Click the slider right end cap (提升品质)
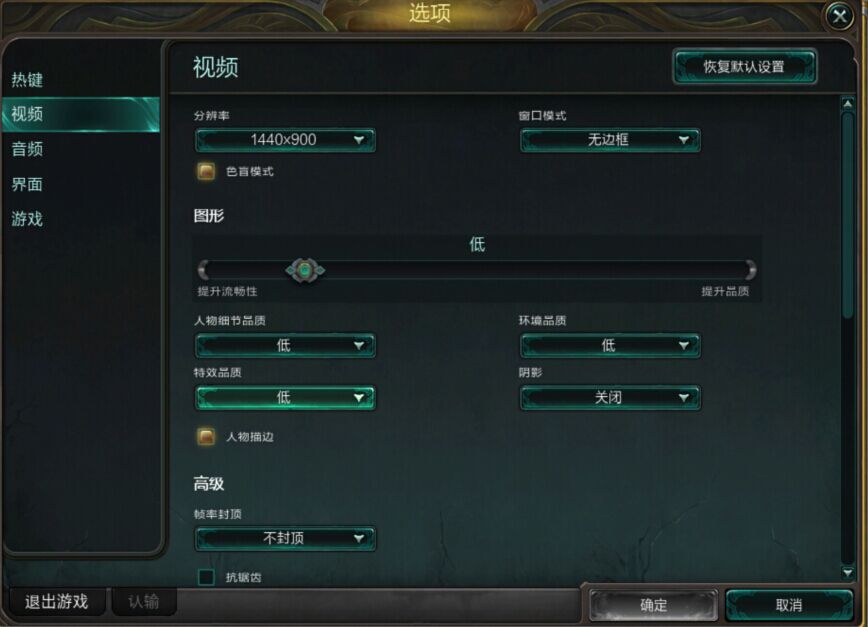This screenshot has width=868, height=627. click(750, 270)
